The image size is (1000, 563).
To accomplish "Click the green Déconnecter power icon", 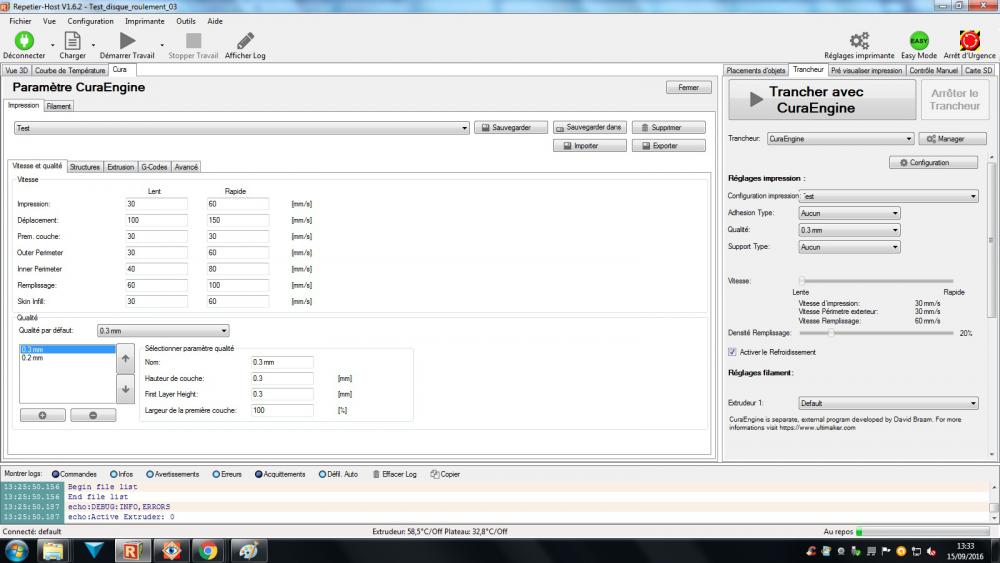I will coord(24,41).
